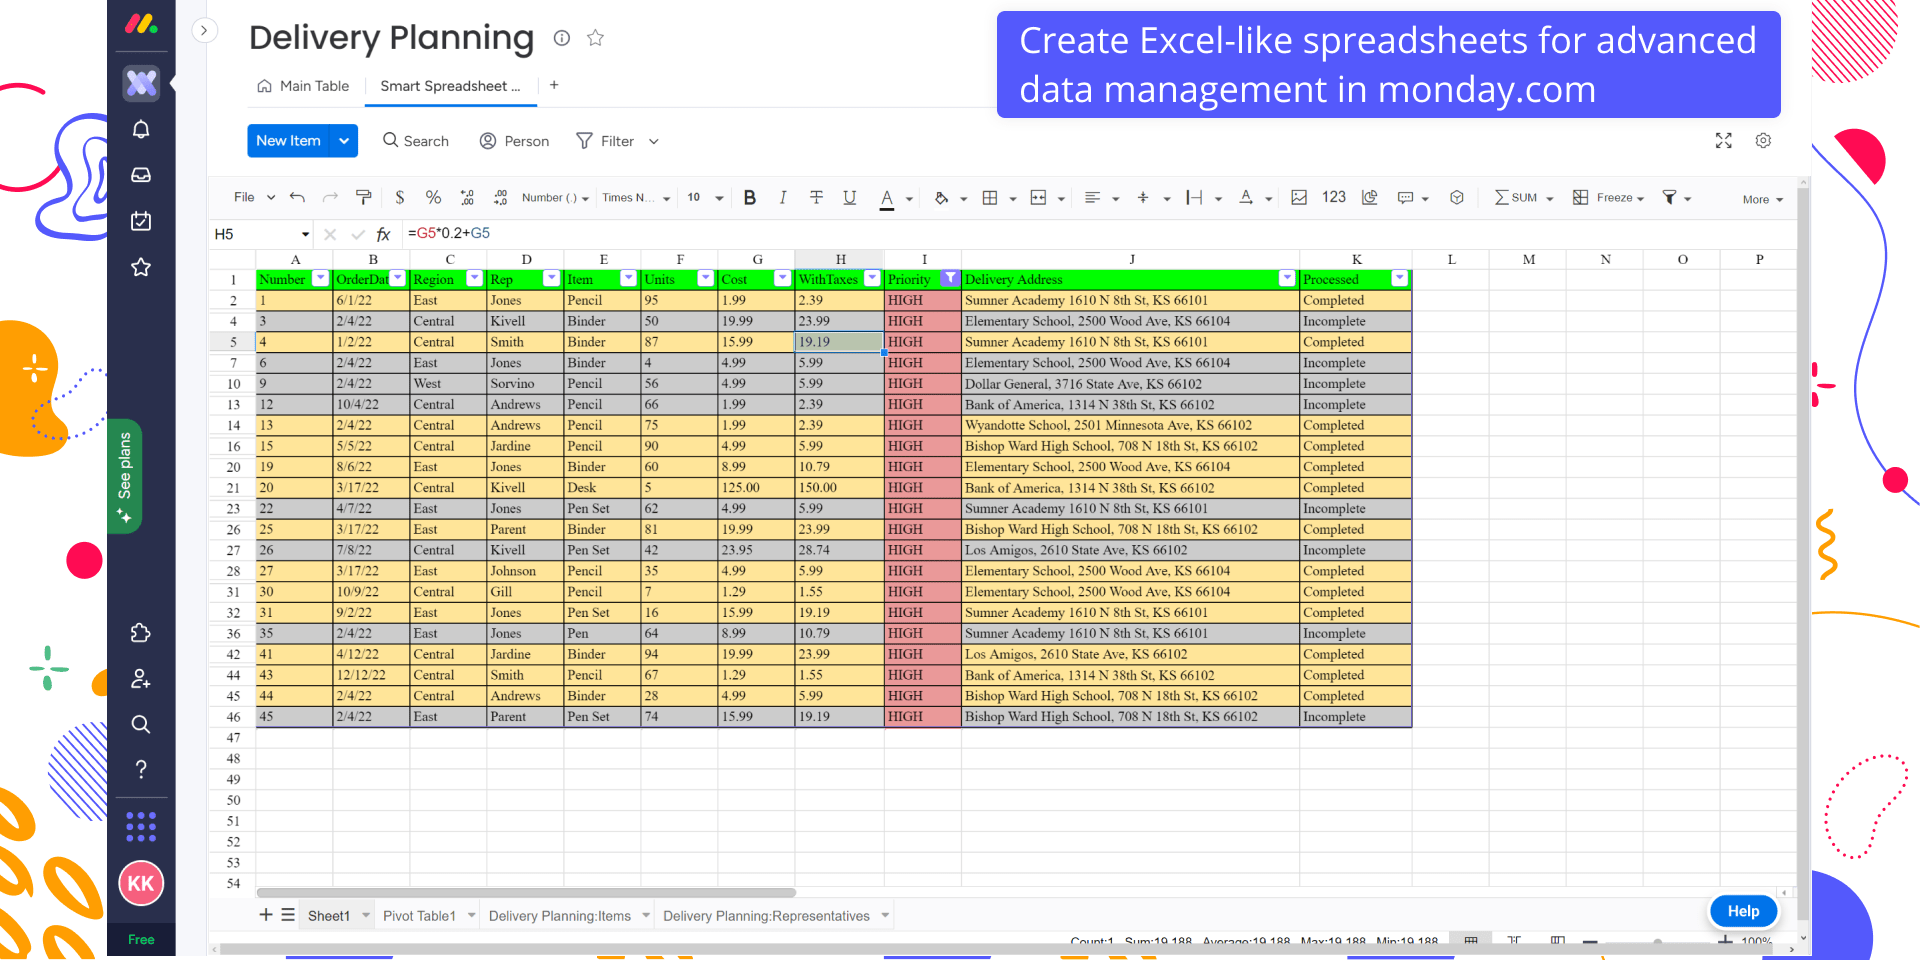
Task: Apply bold formatting to the cell
Action: tap(750, 198)
